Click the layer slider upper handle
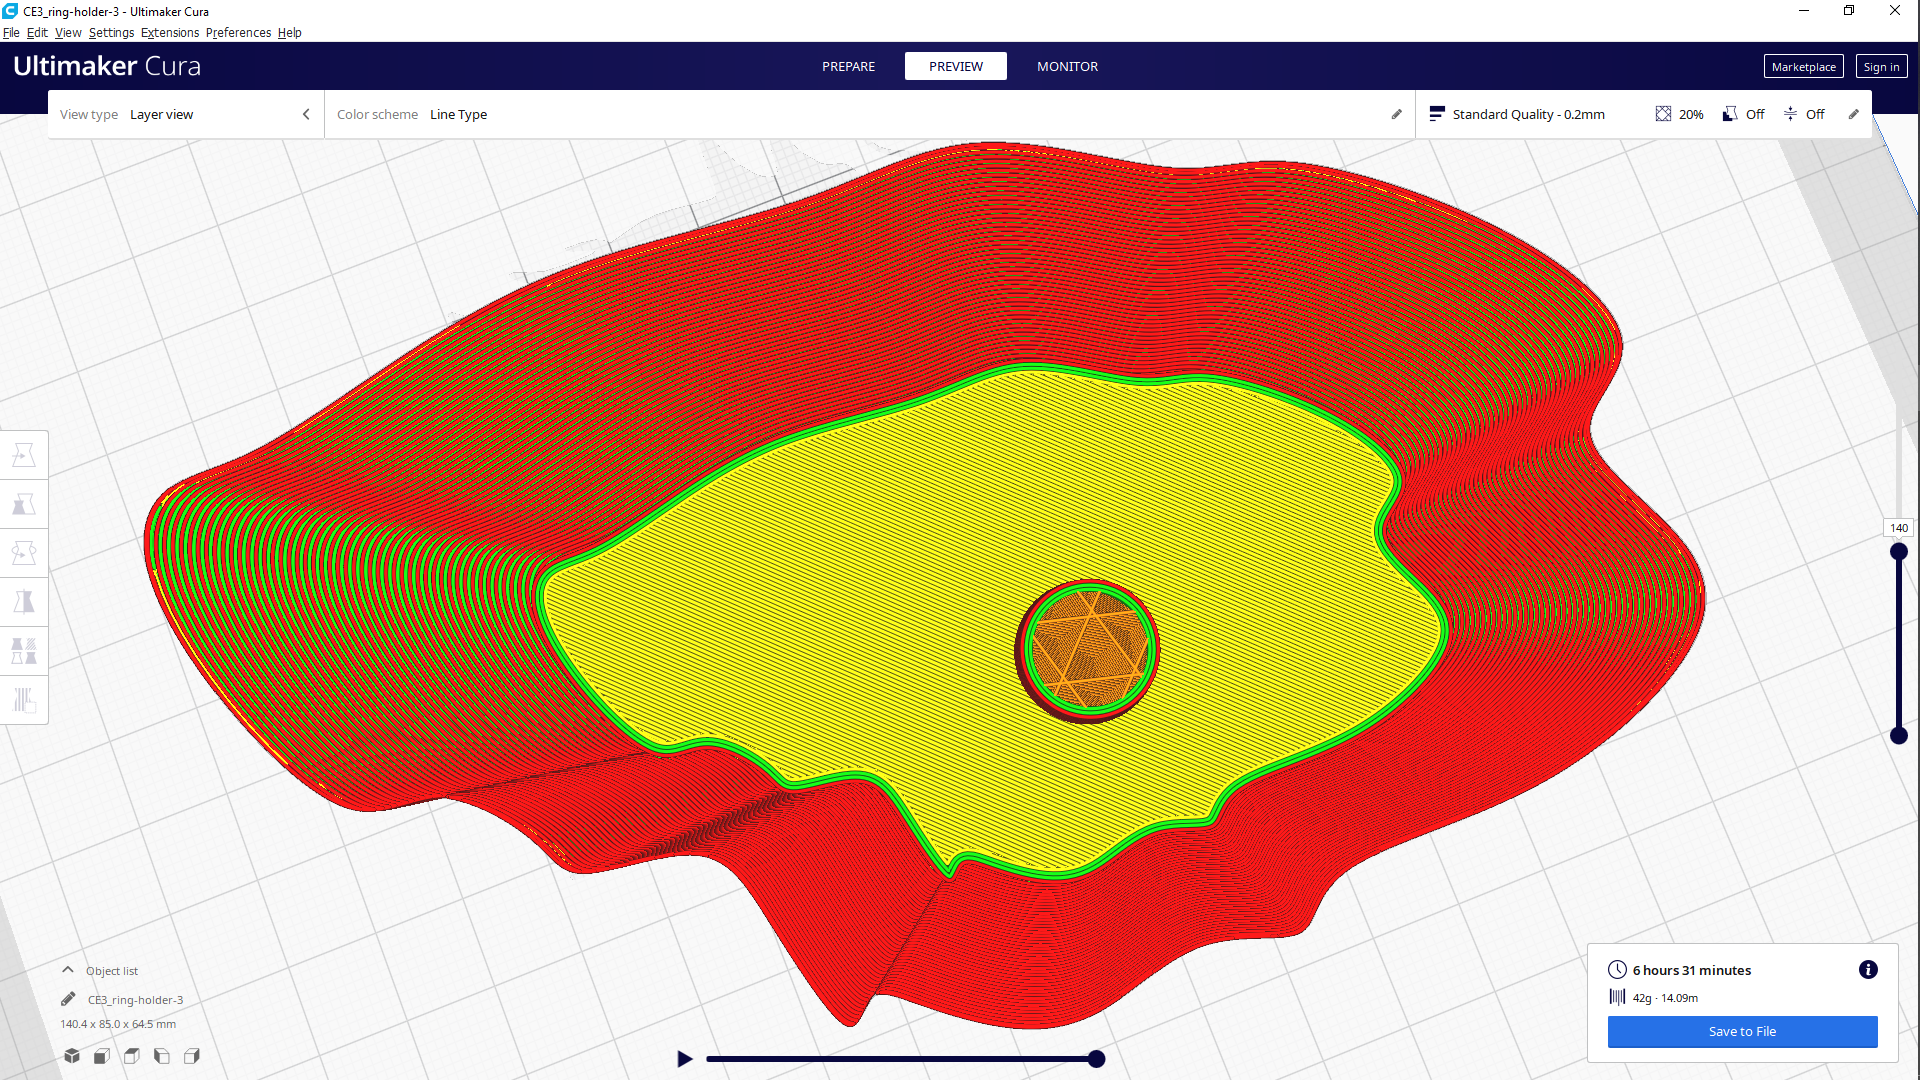1920x1080 pixels. click(x=1899, y=551)
